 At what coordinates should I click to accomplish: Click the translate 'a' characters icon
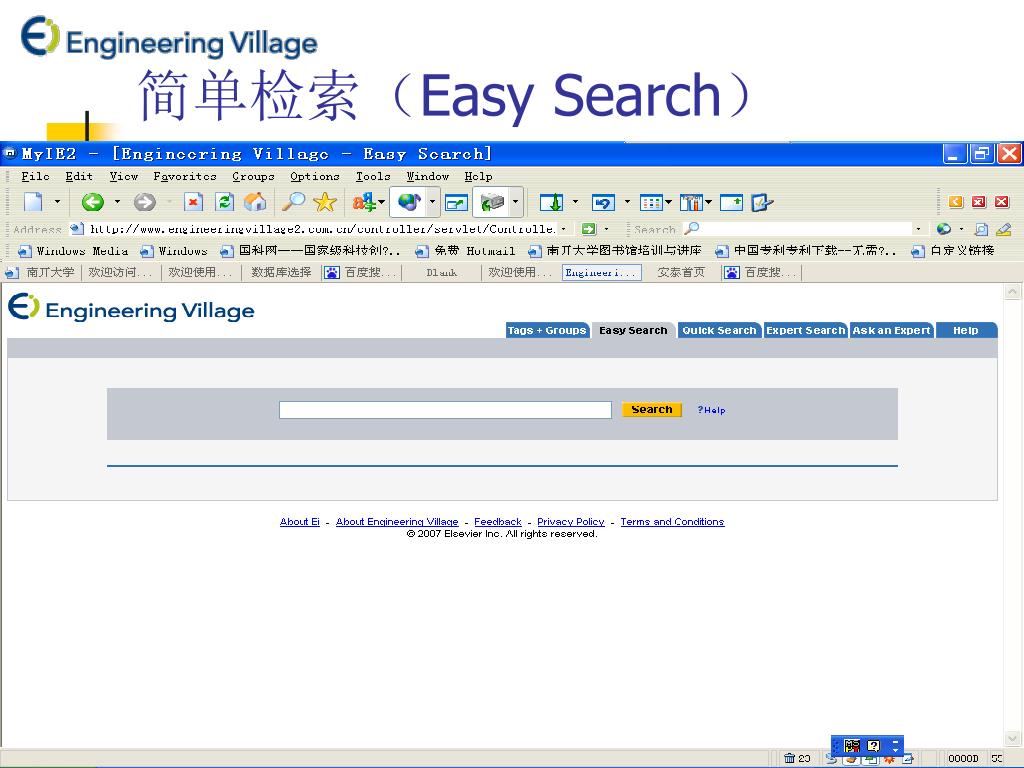[364, 202]
